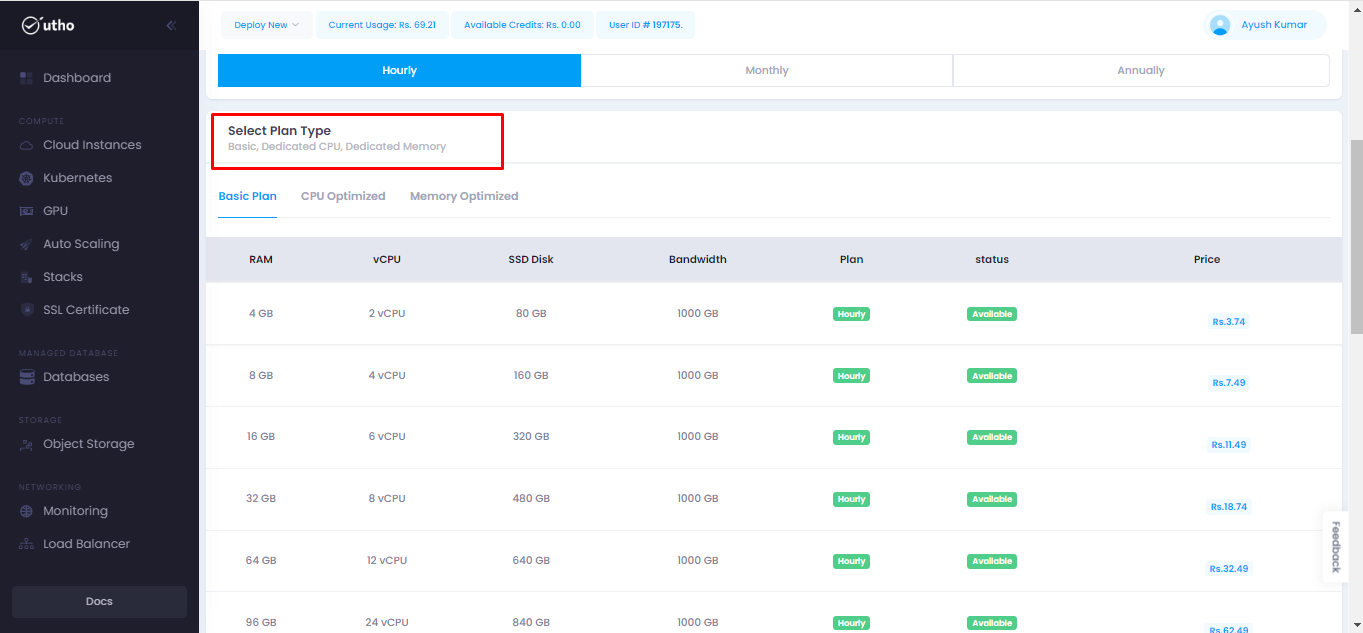
Task: Open the Feedback side tab
Action: coord(1335,546)
